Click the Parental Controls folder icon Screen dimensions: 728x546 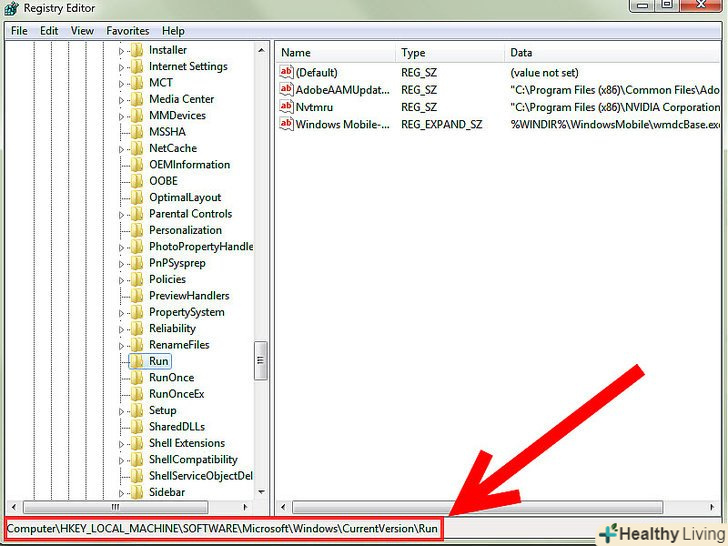click(136, 214)
